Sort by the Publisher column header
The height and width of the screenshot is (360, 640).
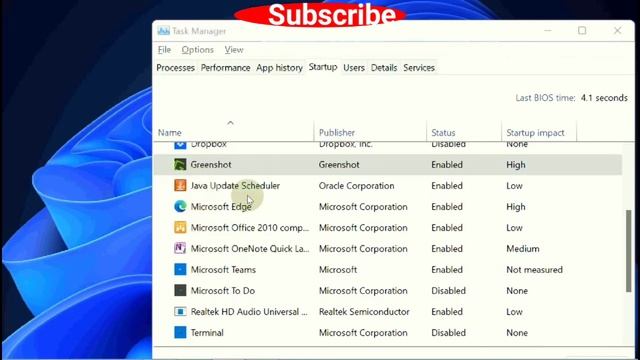tap(337, 133)
